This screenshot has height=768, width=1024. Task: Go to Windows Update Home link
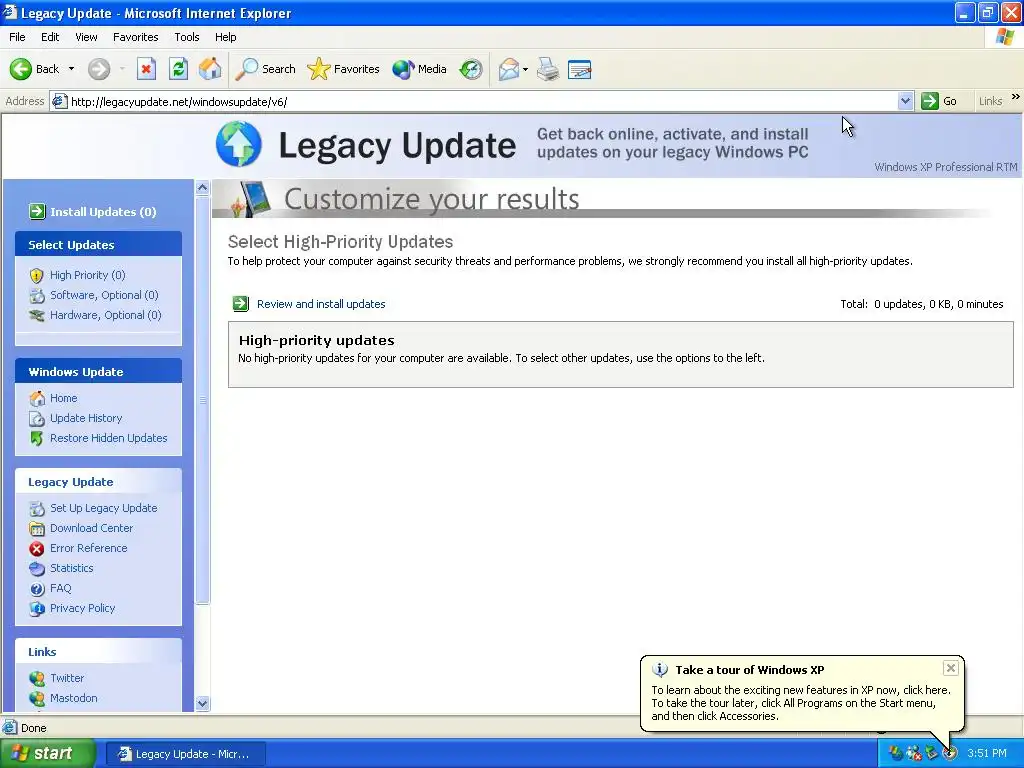[x=63, y=398]
